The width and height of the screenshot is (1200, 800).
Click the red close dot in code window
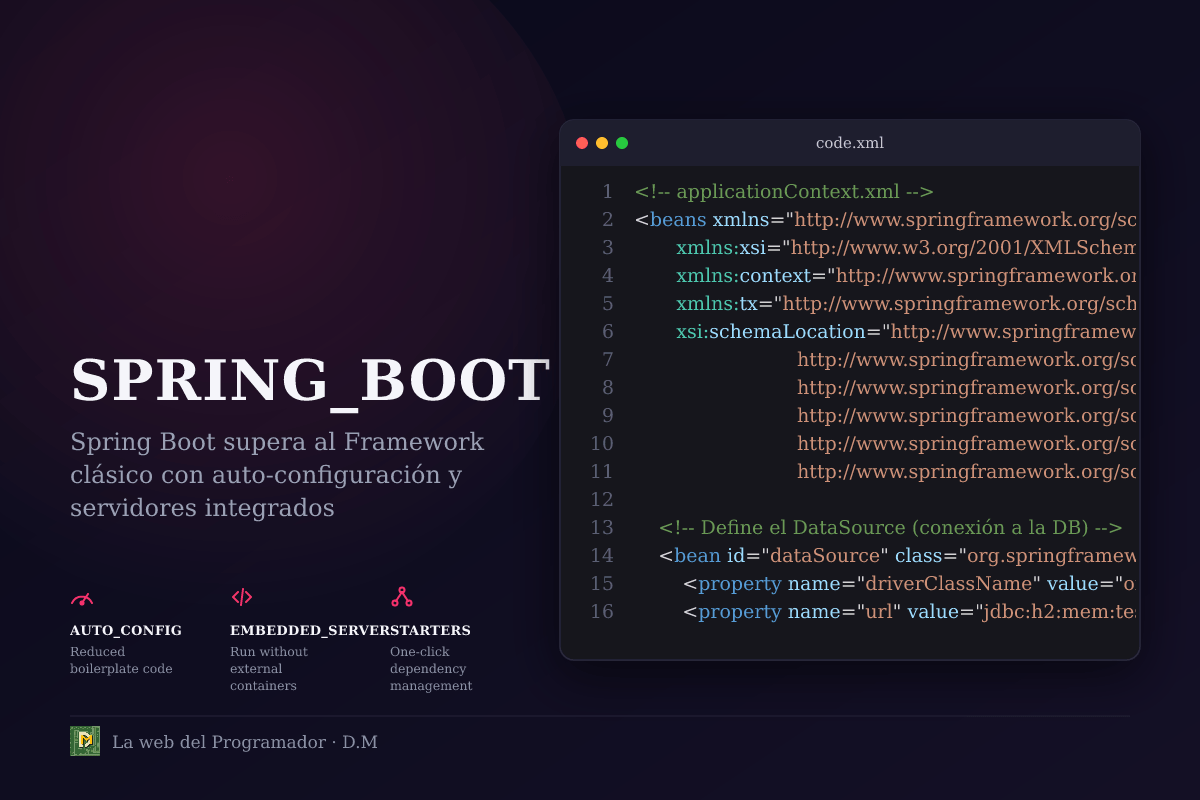click(x=582, y=143)
